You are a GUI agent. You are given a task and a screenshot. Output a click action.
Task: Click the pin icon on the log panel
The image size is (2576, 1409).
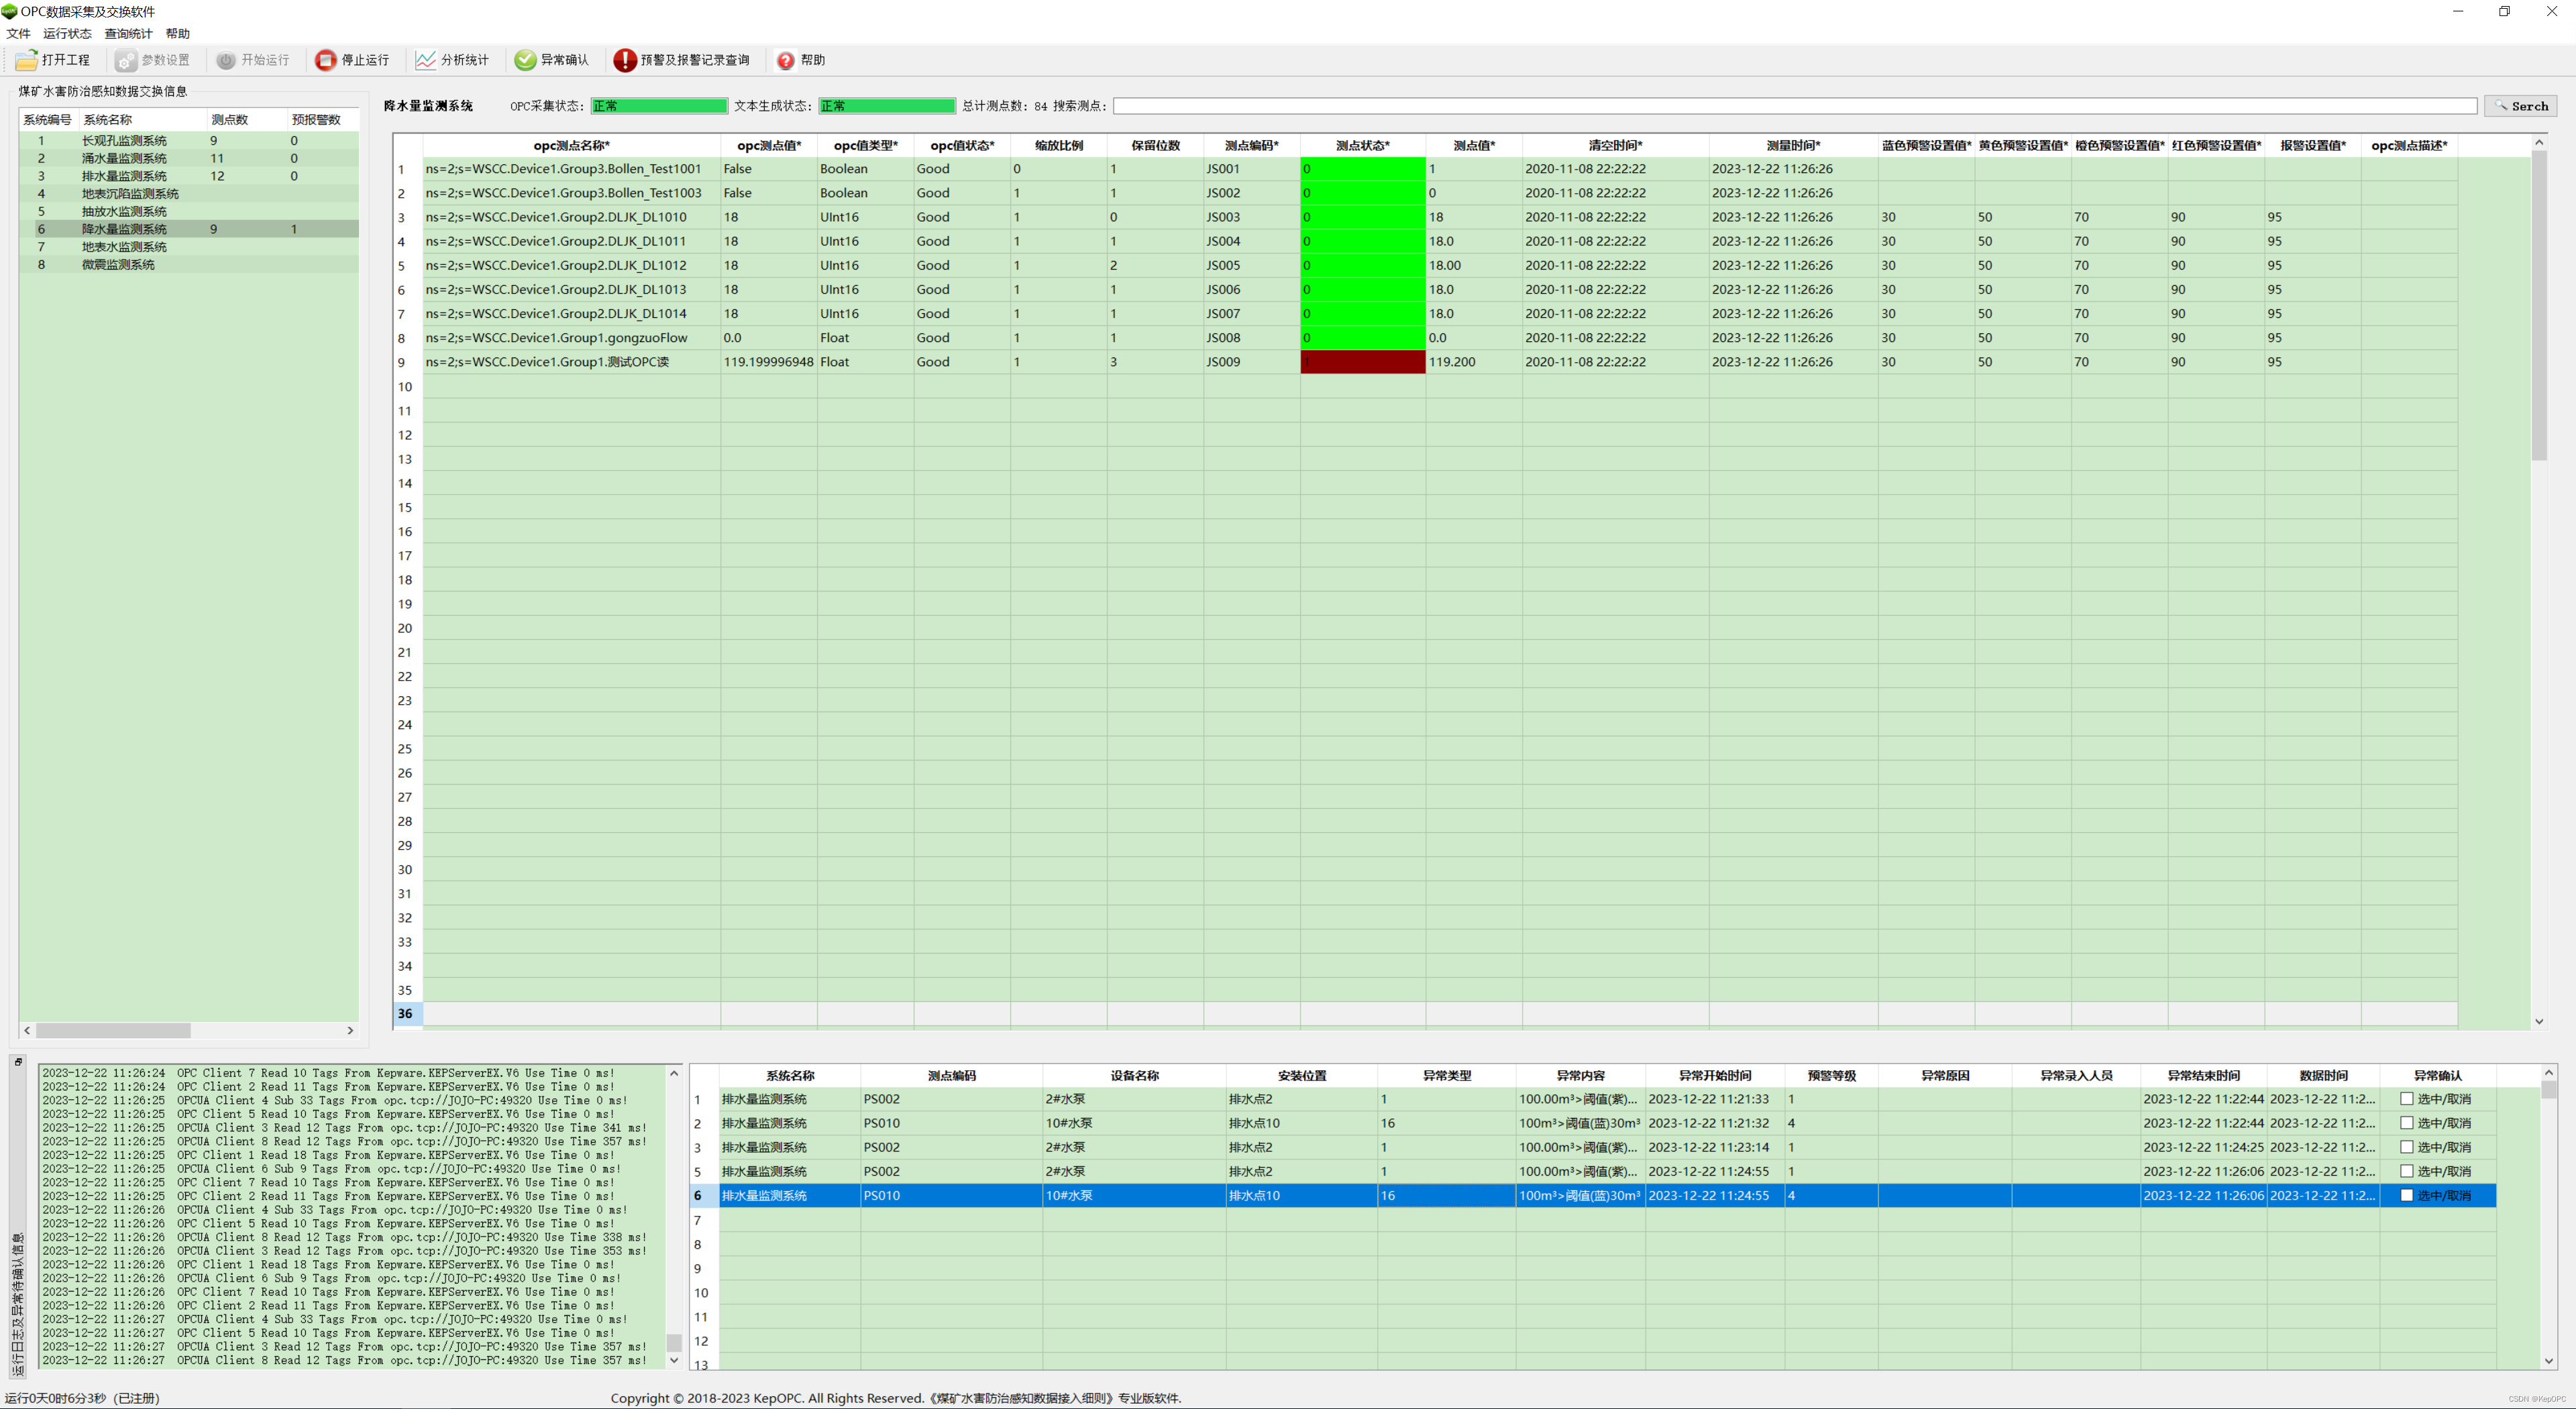[x=18, y=1062]
